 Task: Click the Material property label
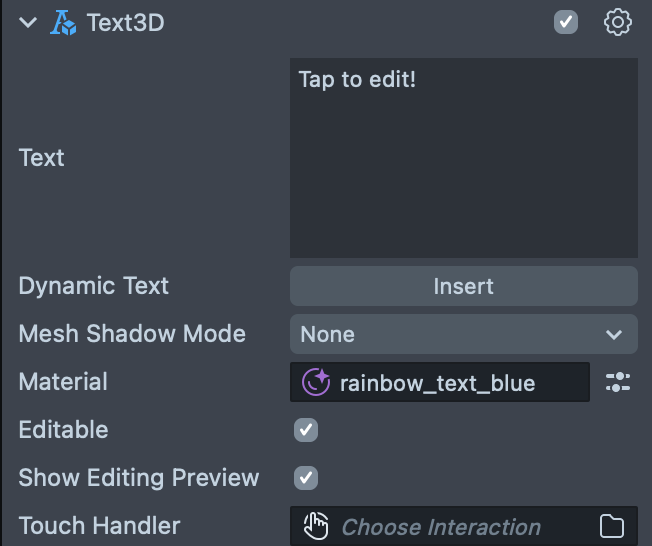pos(63,382)
